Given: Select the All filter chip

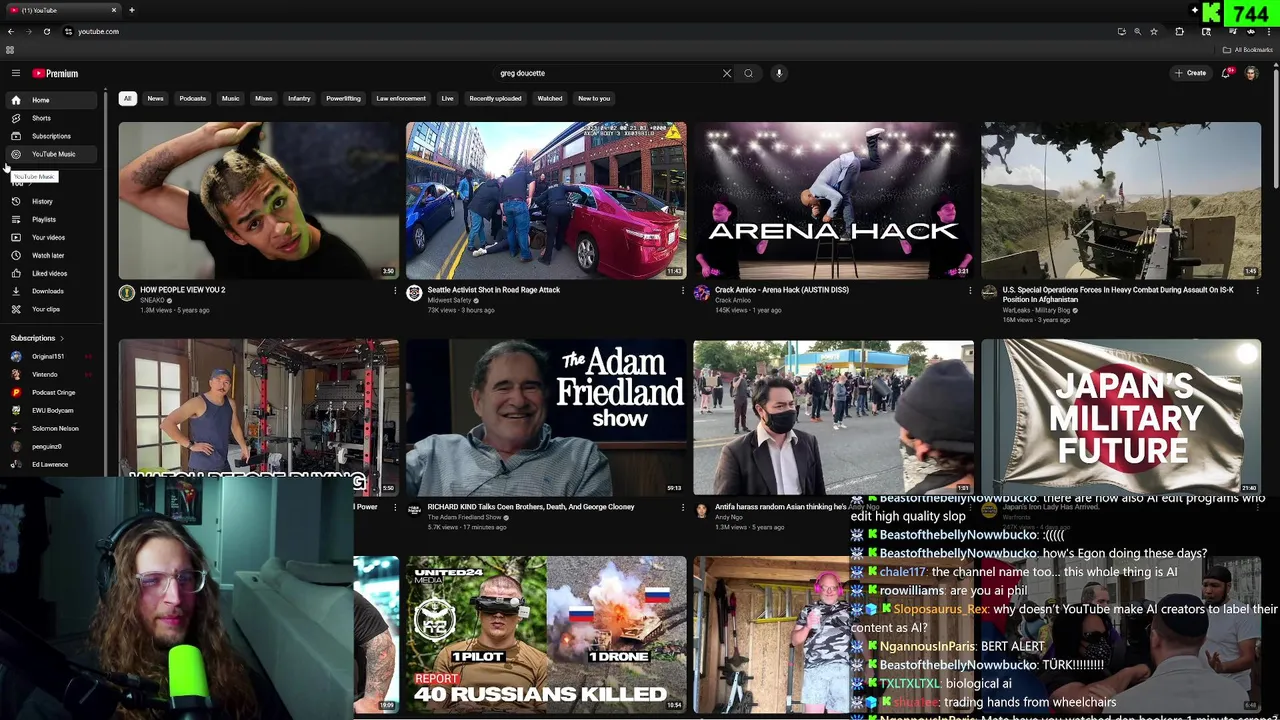Looking at the screenshot, I should coord(127,98).
